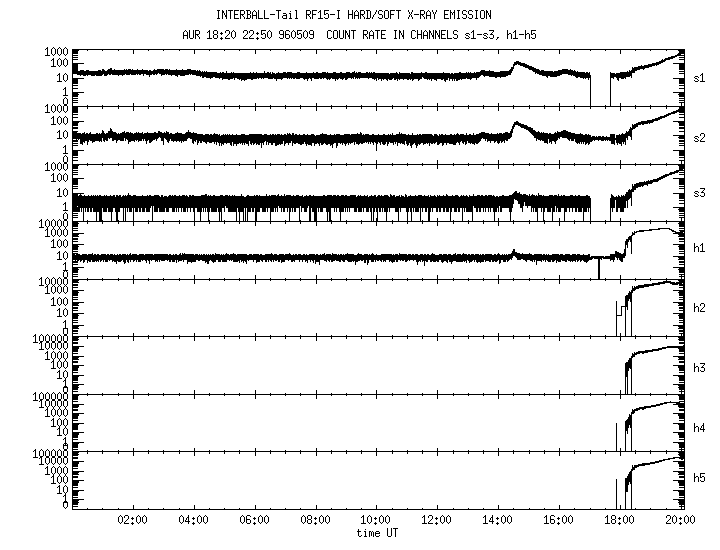Screen dimensions: 720x550
Task: Click the 20:00 time axis tick label
Action: (680, 520)
